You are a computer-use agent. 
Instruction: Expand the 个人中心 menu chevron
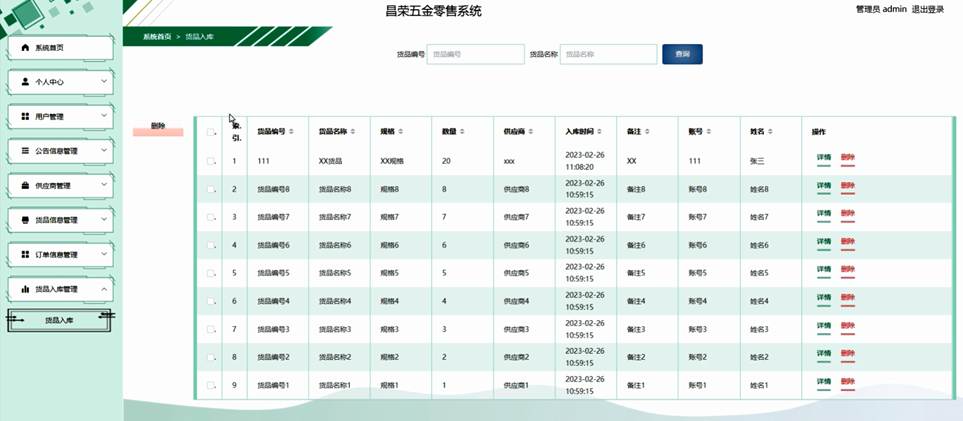(x=104, y=81)
